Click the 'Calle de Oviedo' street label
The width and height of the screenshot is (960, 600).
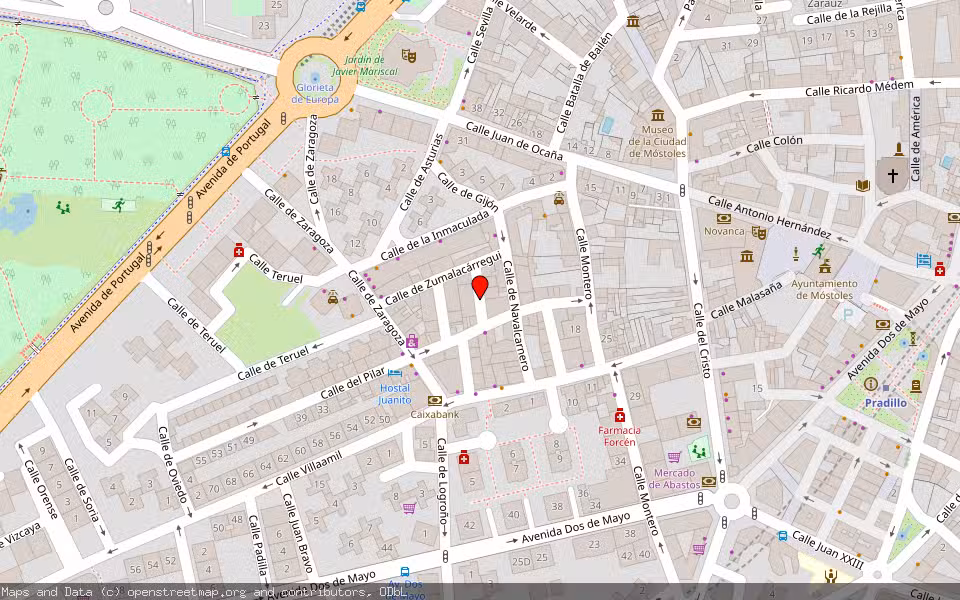click(173, 465)
